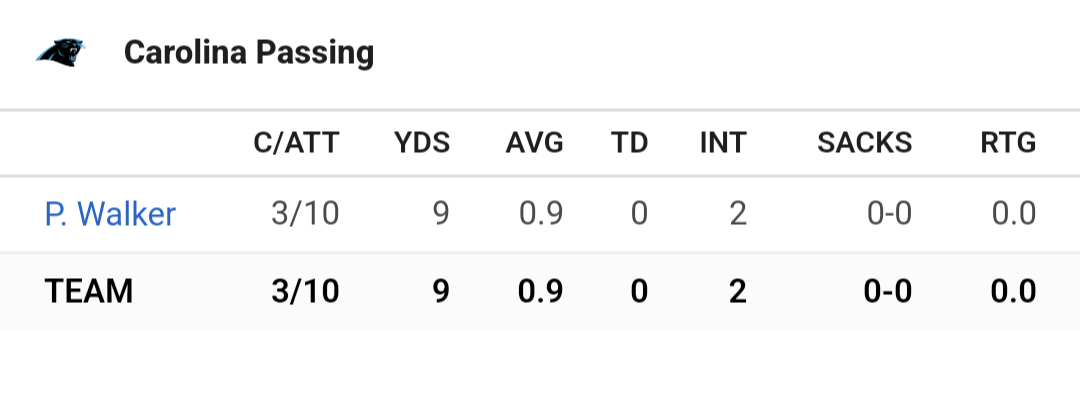Click the TD column header
1080x395 pixels.
630,143
